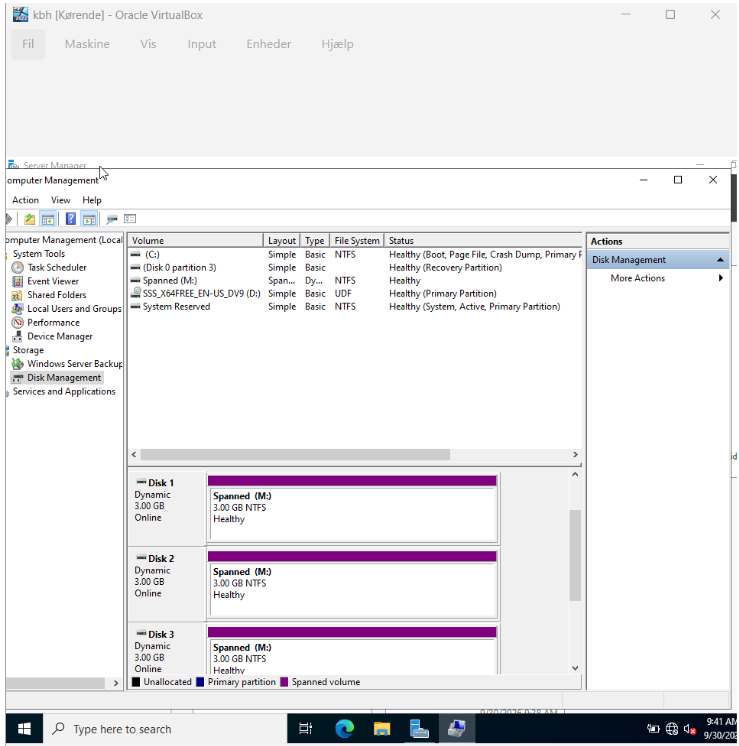739x746 pixels.
Task: Open Device Manager from the tree
Action: [59, 336]
